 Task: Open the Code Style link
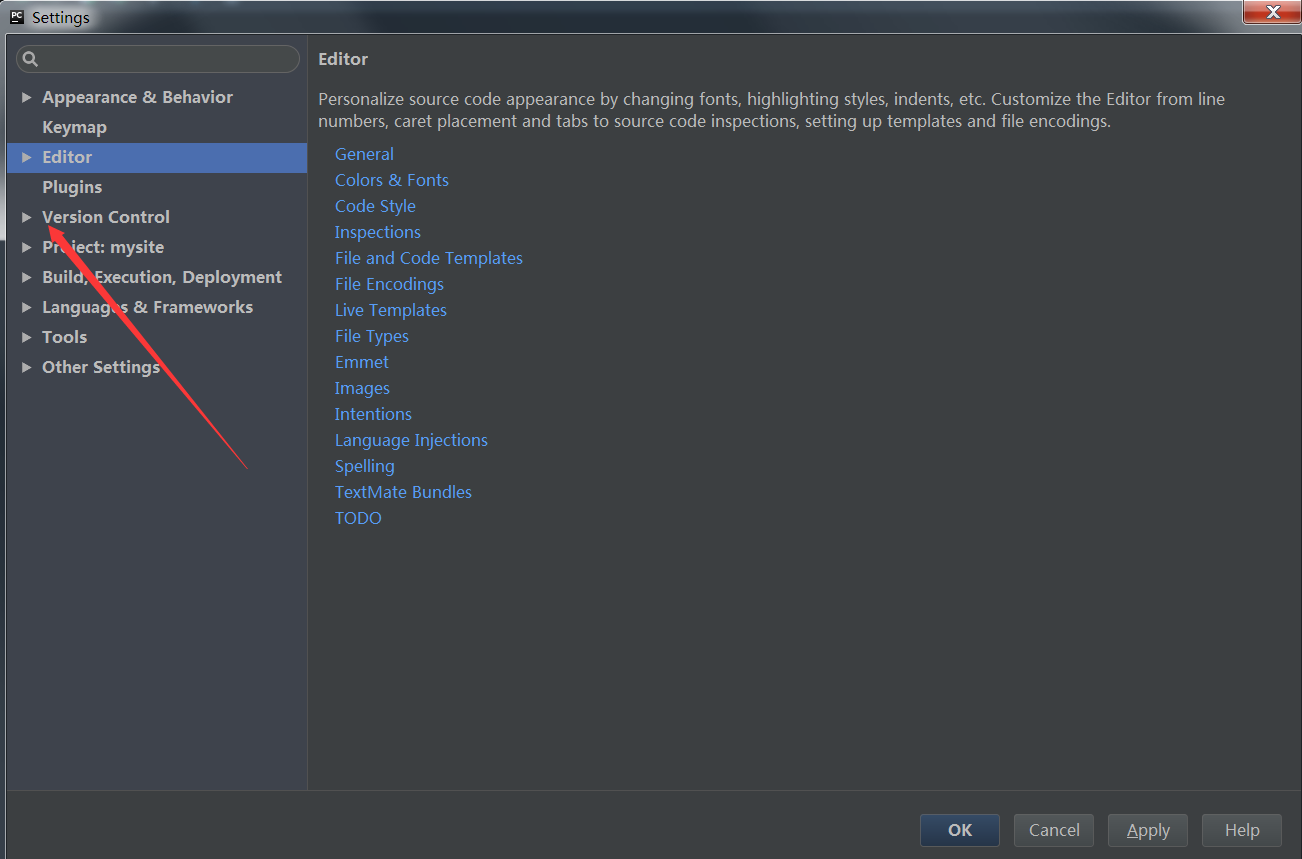(x=375, y=206)
